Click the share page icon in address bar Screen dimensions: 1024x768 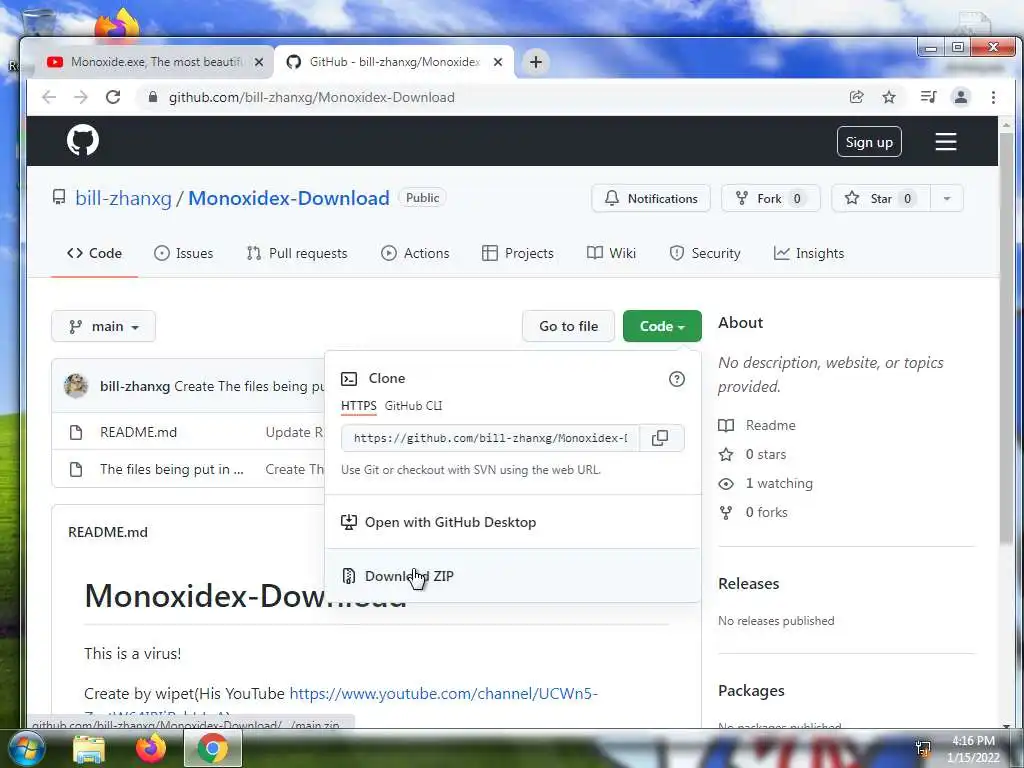pyautogui.click(x=856, y=97)
